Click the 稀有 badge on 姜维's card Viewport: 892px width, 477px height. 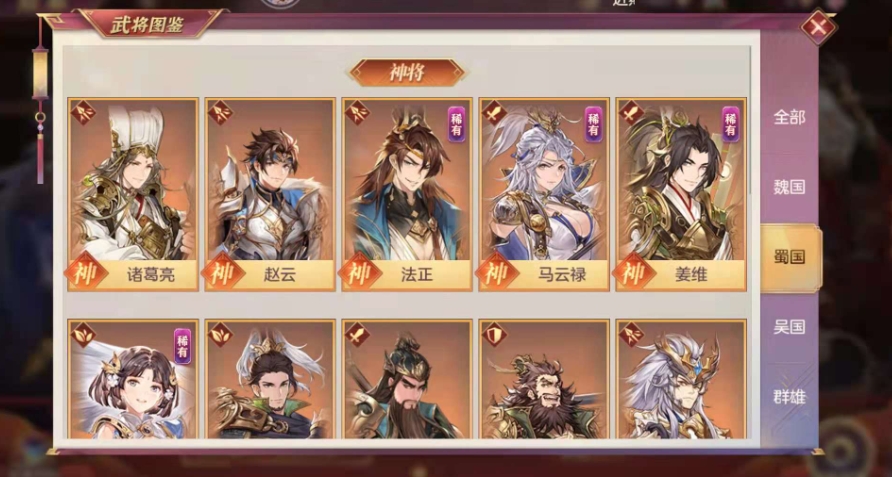[730, 125]
